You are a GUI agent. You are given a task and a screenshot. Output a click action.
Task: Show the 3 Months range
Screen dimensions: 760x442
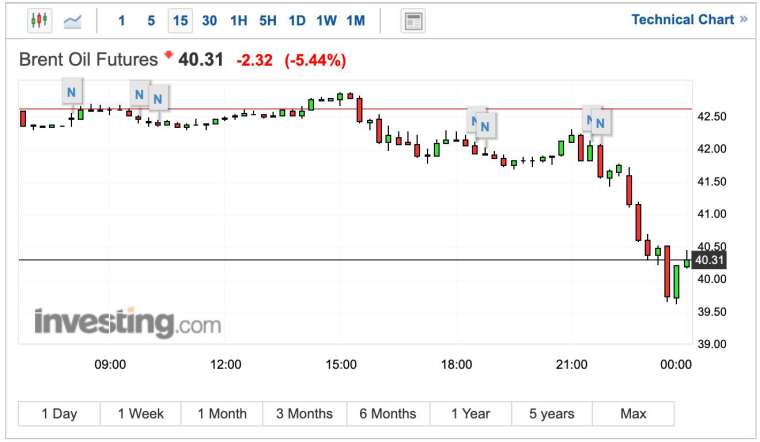pyautogui.click(x=304, y=414)
